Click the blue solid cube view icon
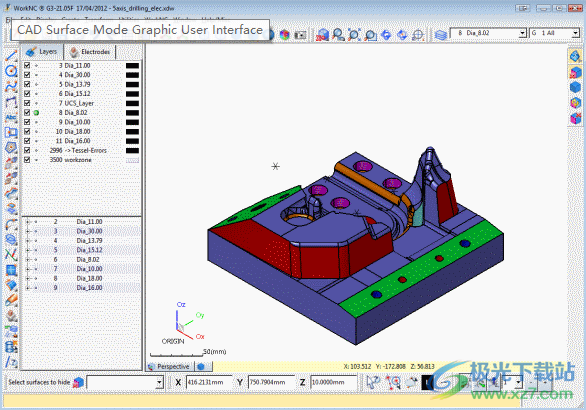The image size is (586, 410). [575, 87]
